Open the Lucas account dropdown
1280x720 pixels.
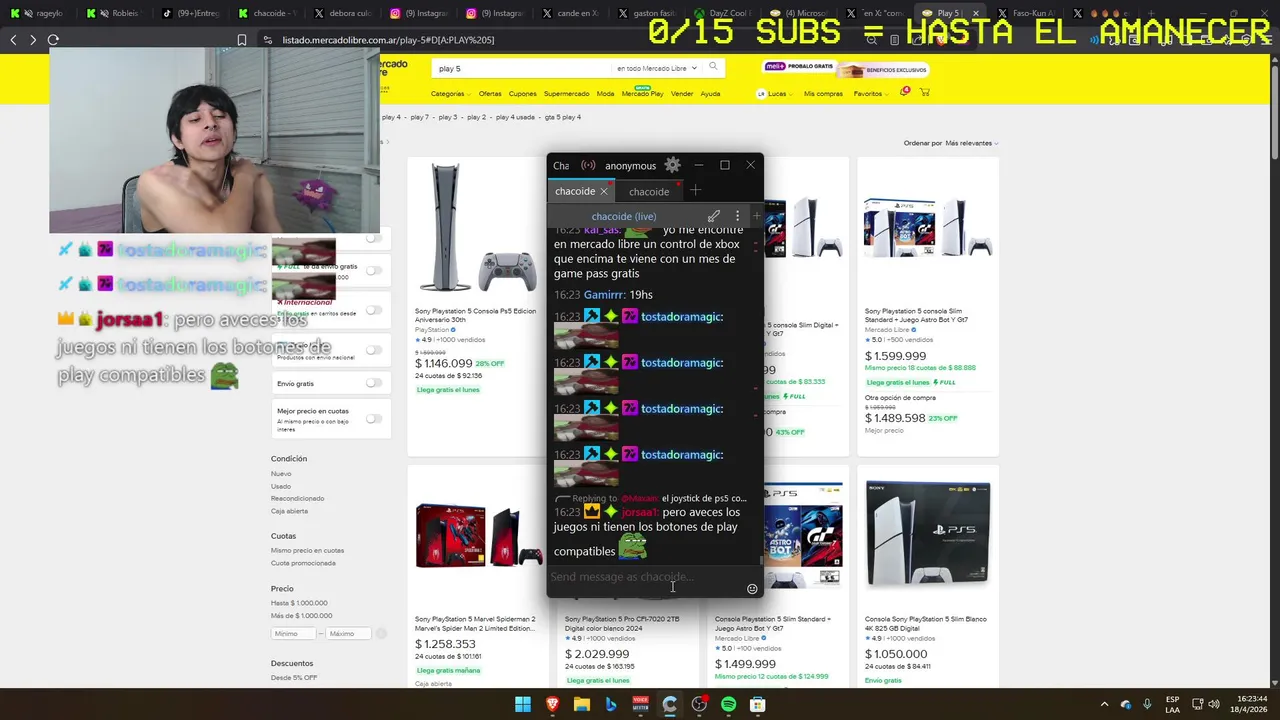(776, 94)
